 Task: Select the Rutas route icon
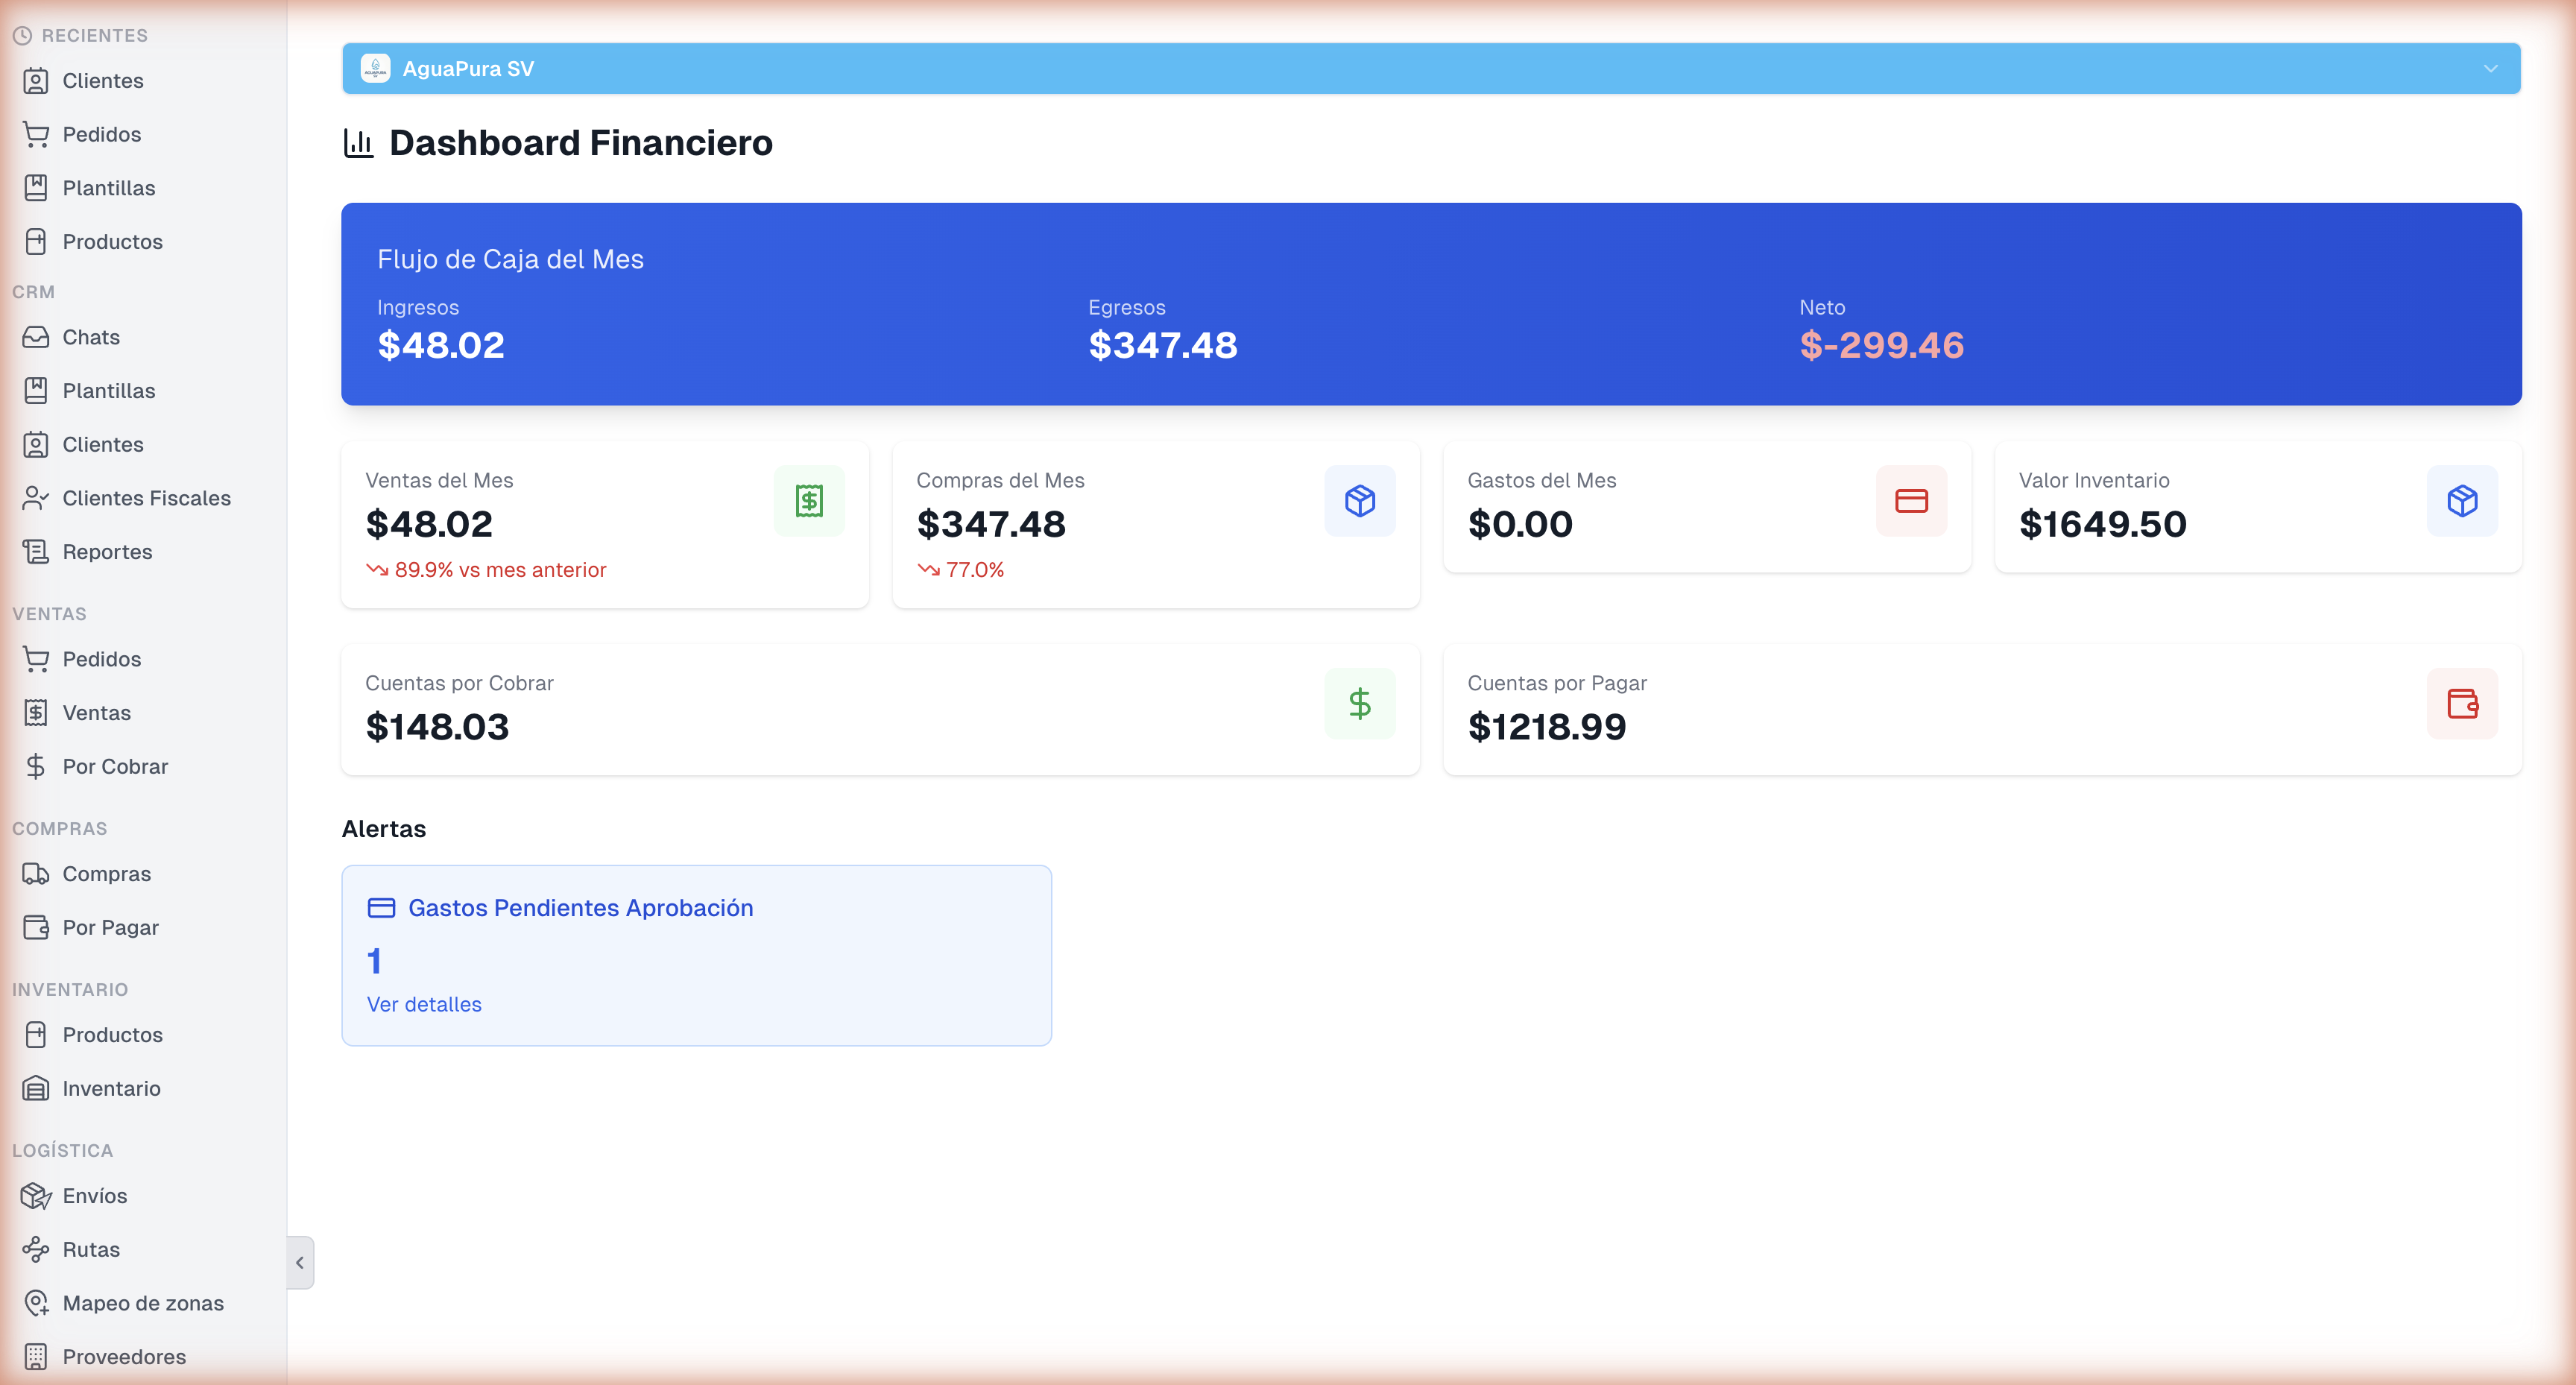point(36,1249)
